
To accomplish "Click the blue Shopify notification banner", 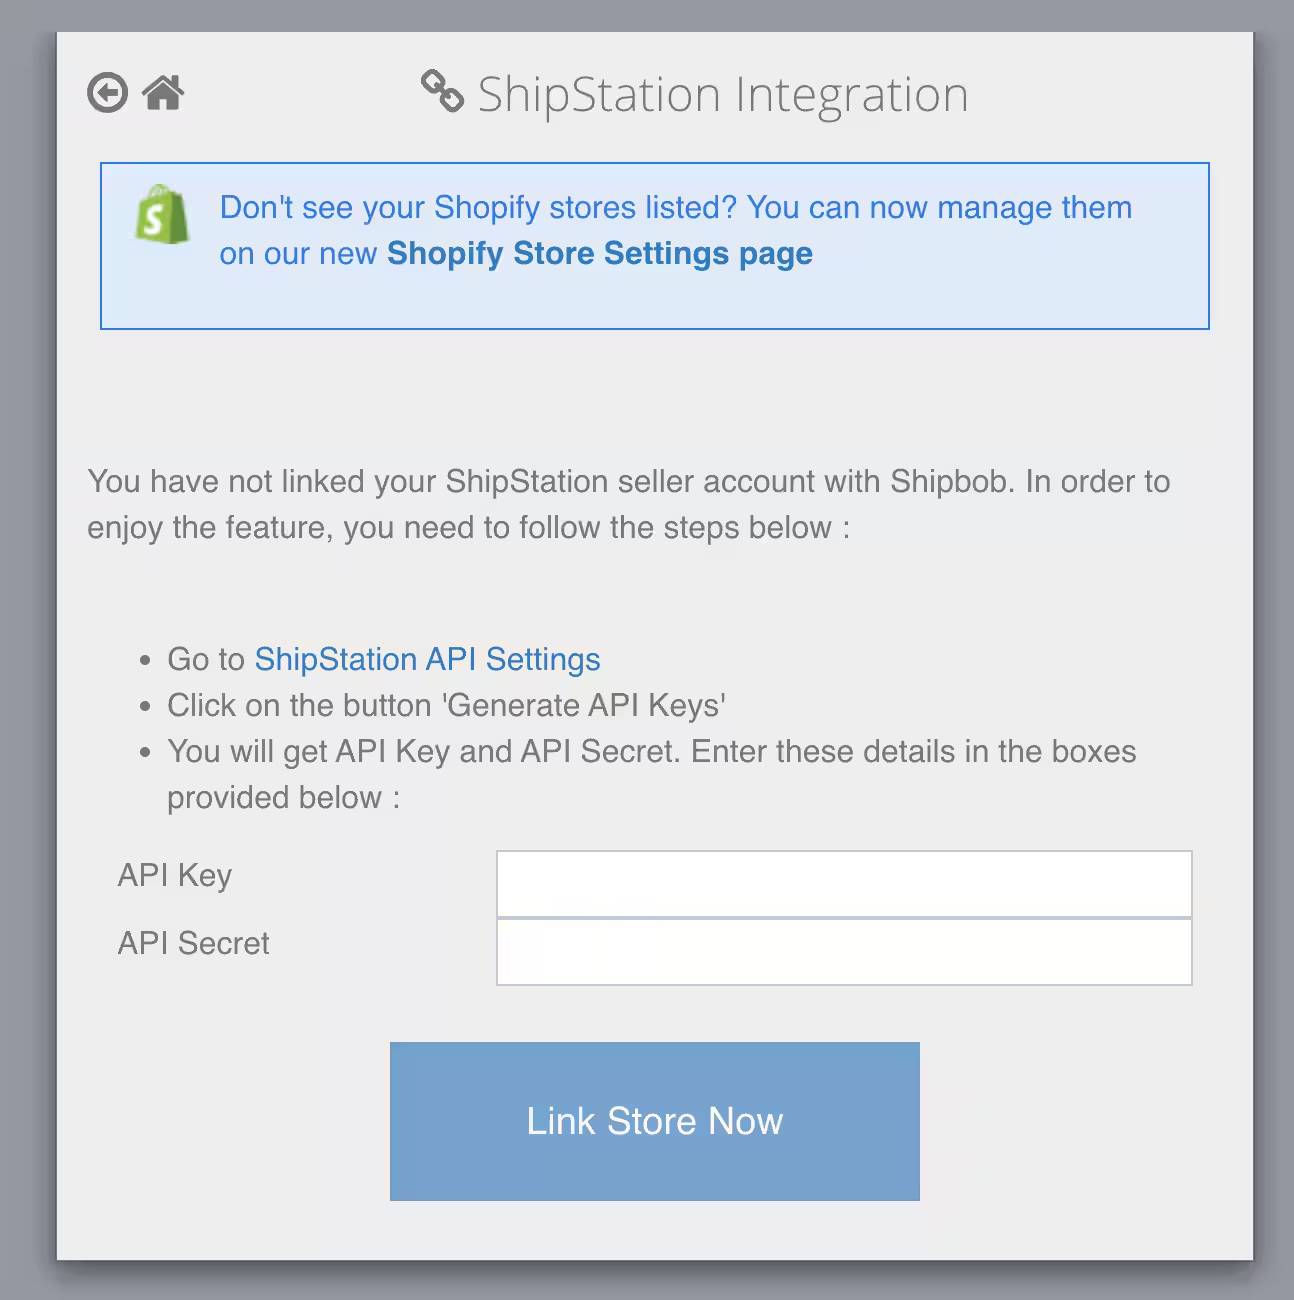I will point(654,245).
